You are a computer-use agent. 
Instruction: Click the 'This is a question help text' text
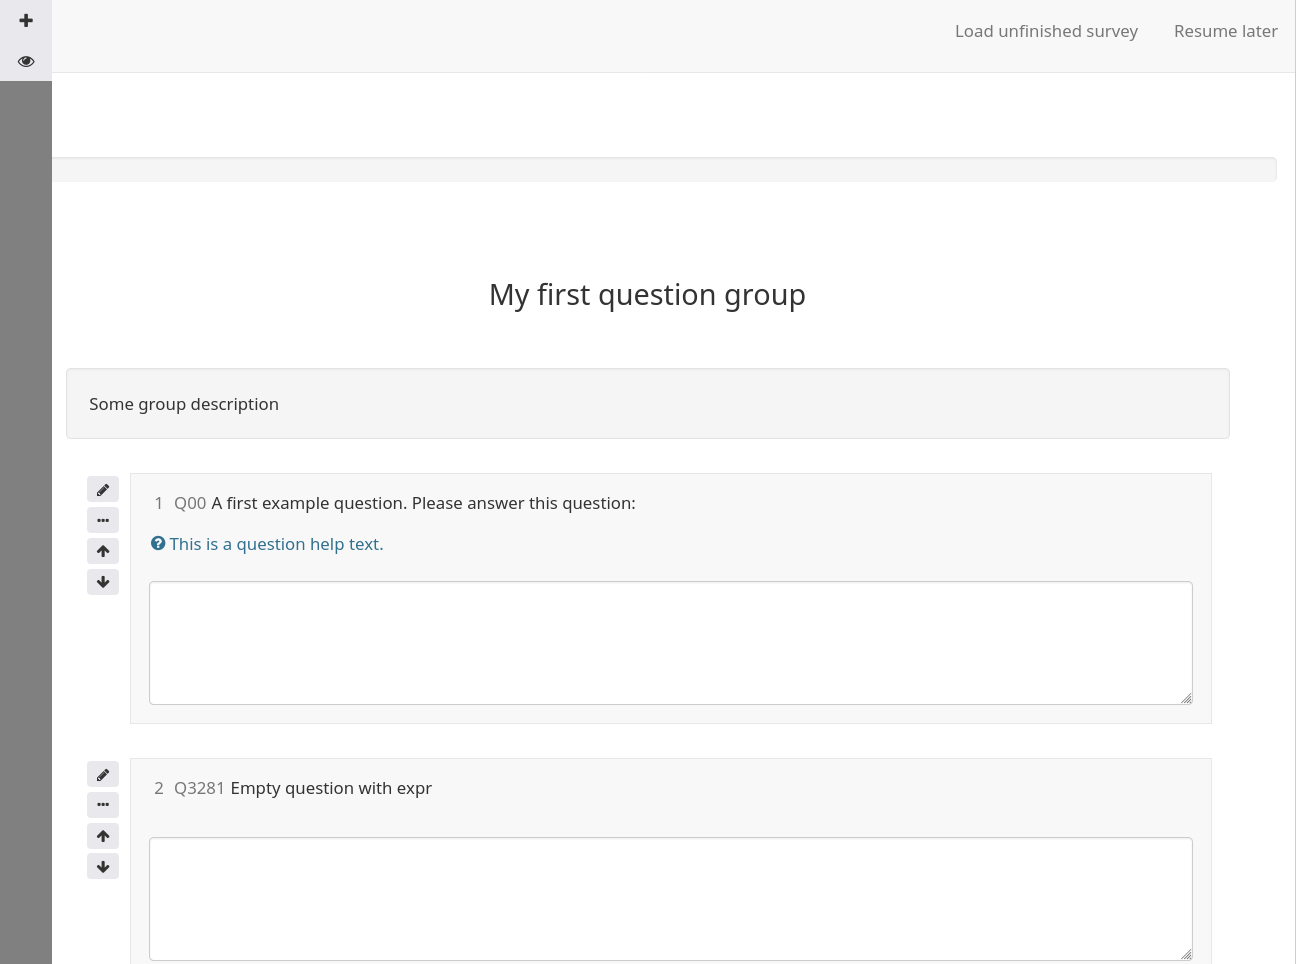[x=276, y=544]
